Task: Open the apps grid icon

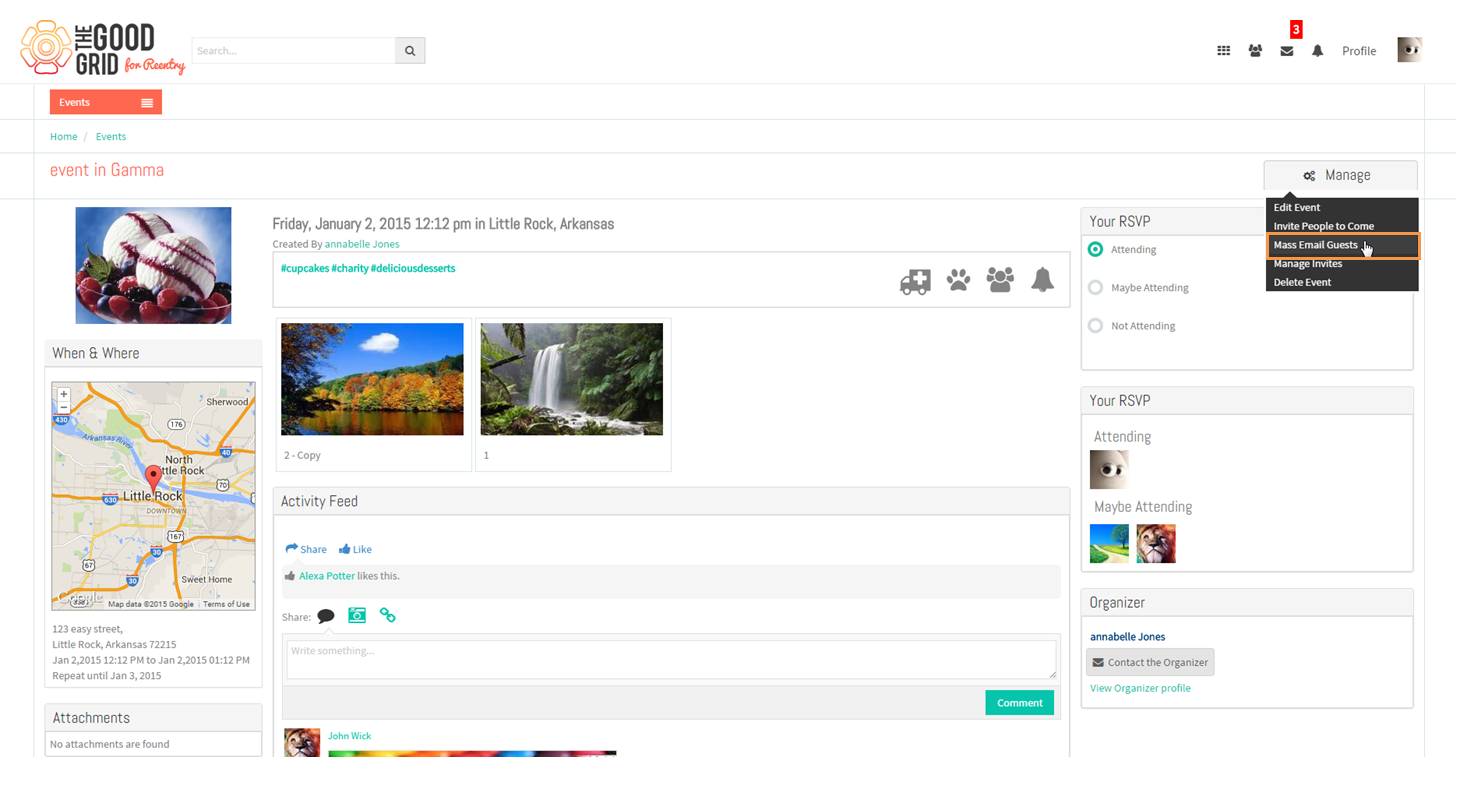Action: 1223,51
